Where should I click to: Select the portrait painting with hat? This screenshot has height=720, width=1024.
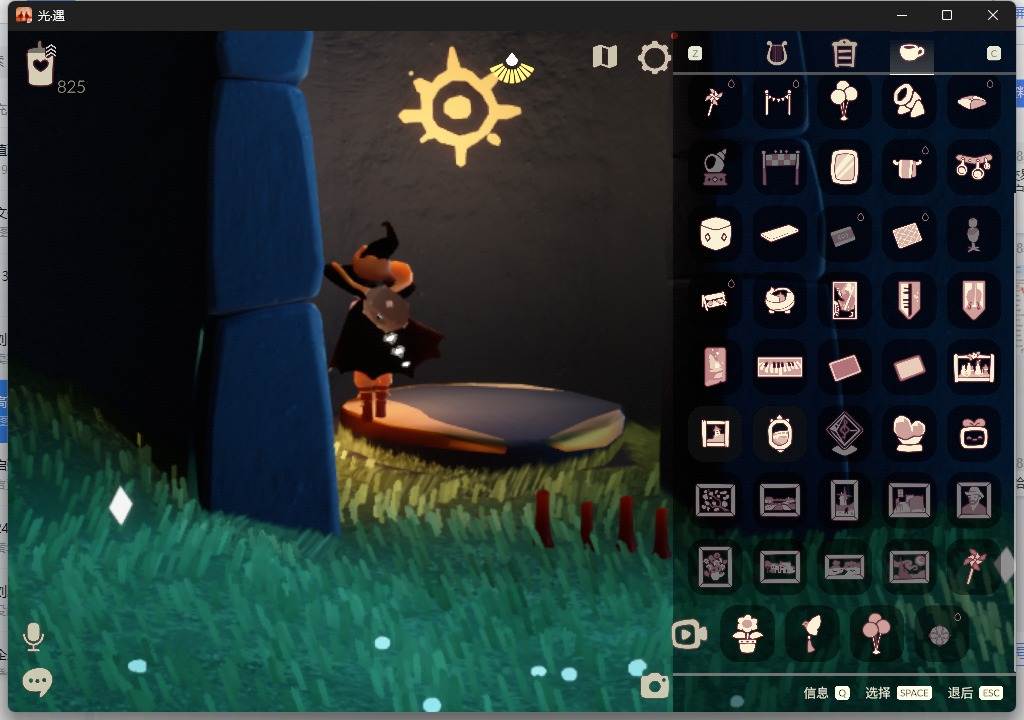pos(973,500)
